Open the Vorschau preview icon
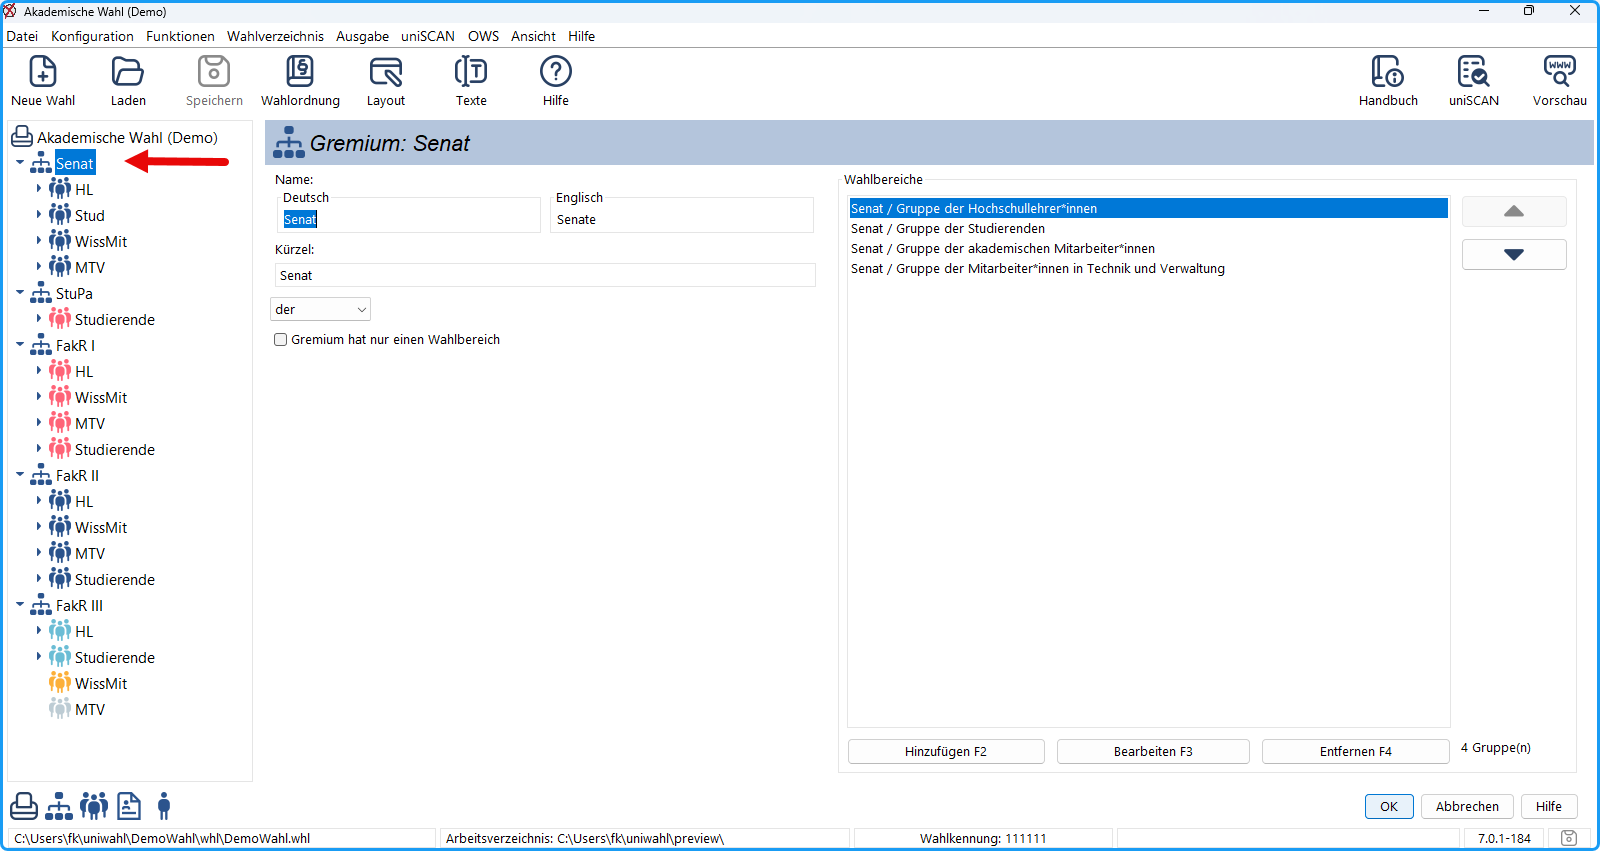This screenshot has height=852, width=1600. coord(1559,72)
